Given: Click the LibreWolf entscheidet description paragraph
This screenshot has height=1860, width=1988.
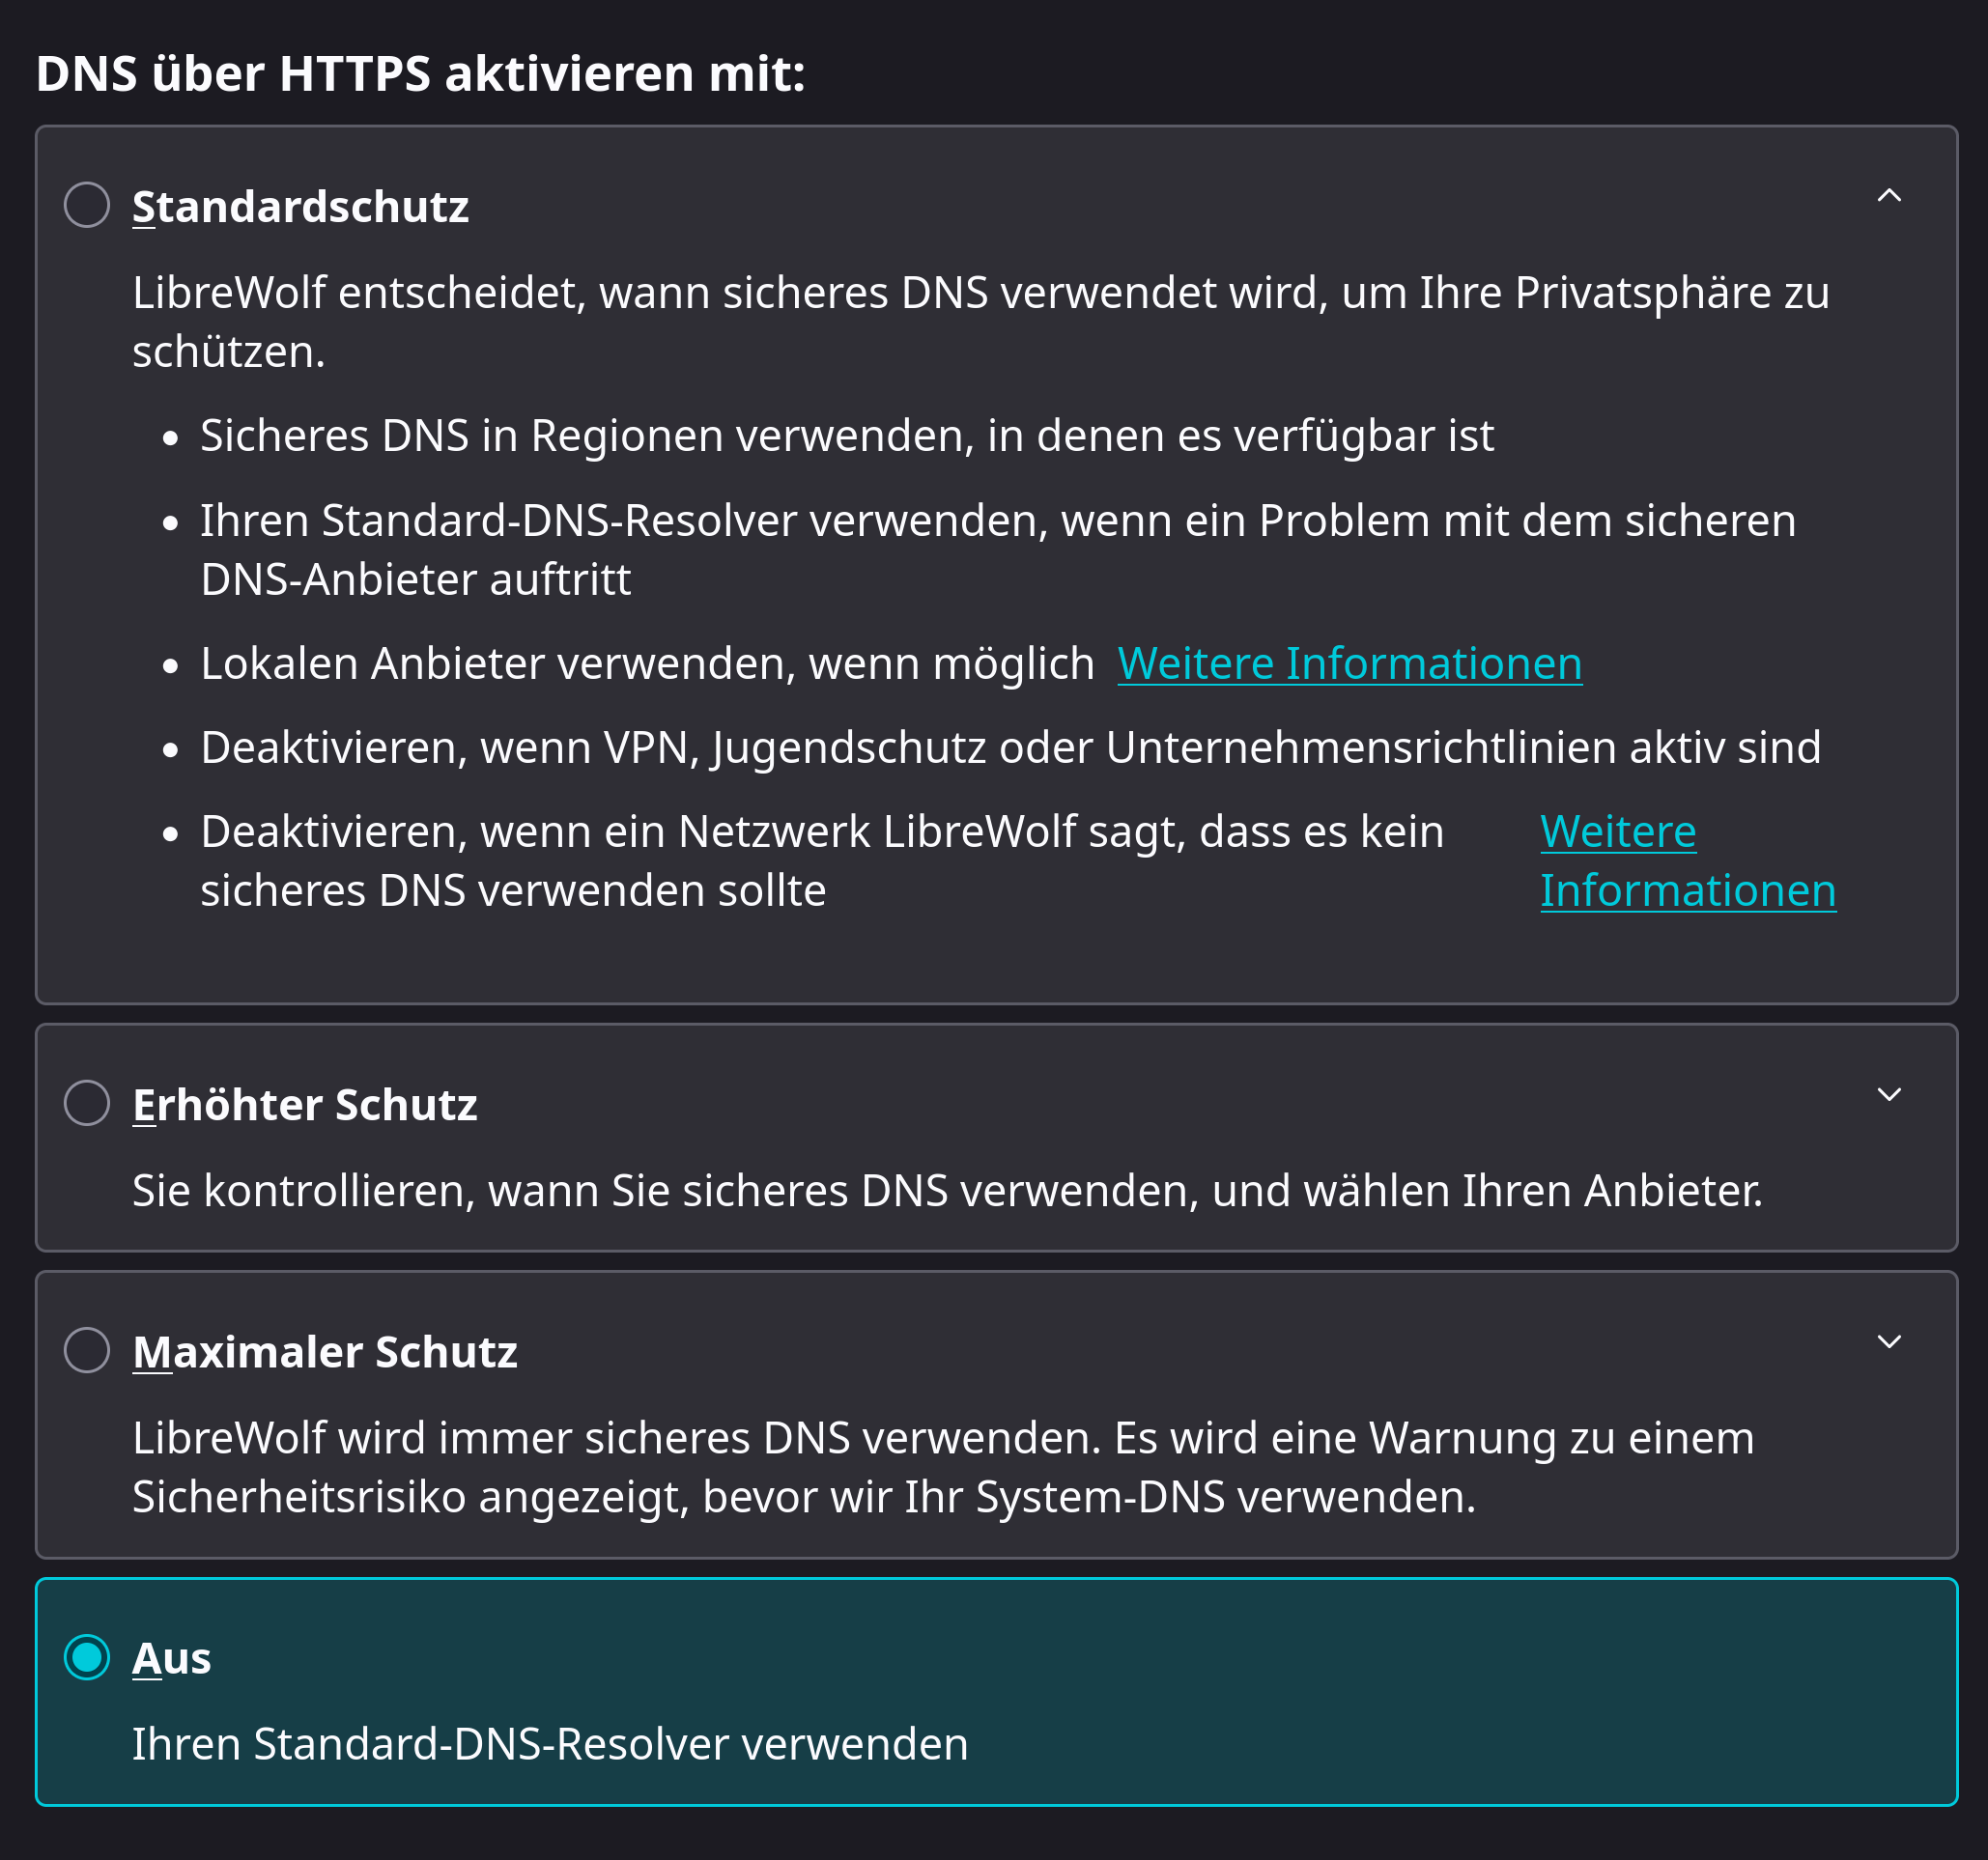Looking at the screenshot, I should pyautogui.click(x=980, y=321).
